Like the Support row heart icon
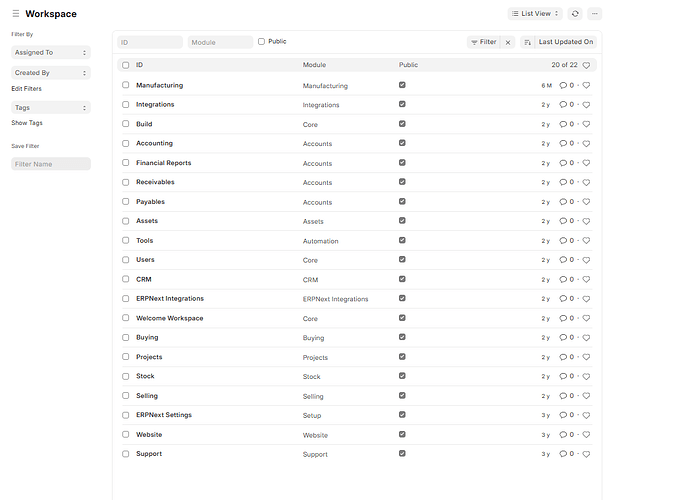 pos(586,454)
